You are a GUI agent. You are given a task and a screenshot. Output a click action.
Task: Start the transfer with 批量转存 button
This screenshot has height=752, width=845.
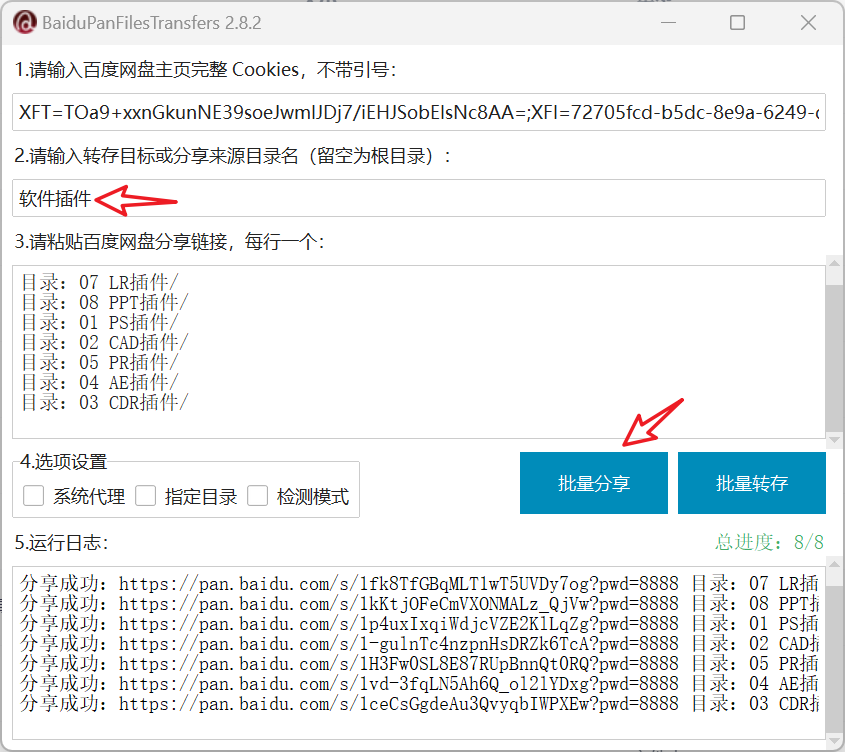click(751, 483)
